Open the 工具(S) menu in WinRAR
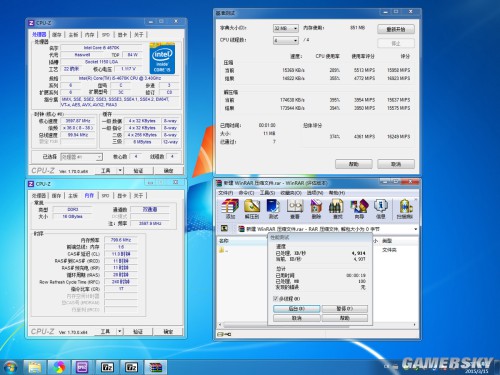500x375 pixels. [x=267, y=193]
